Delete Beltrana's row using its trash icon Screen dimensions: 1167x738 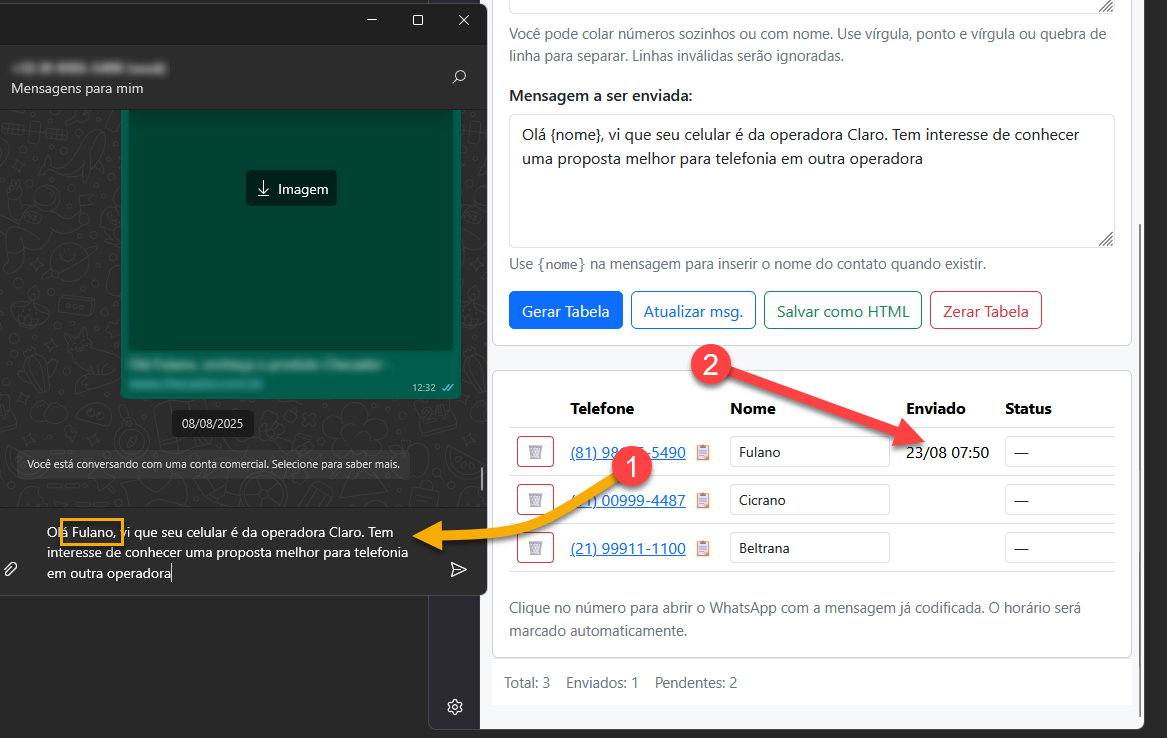click(x=535, y=547)
